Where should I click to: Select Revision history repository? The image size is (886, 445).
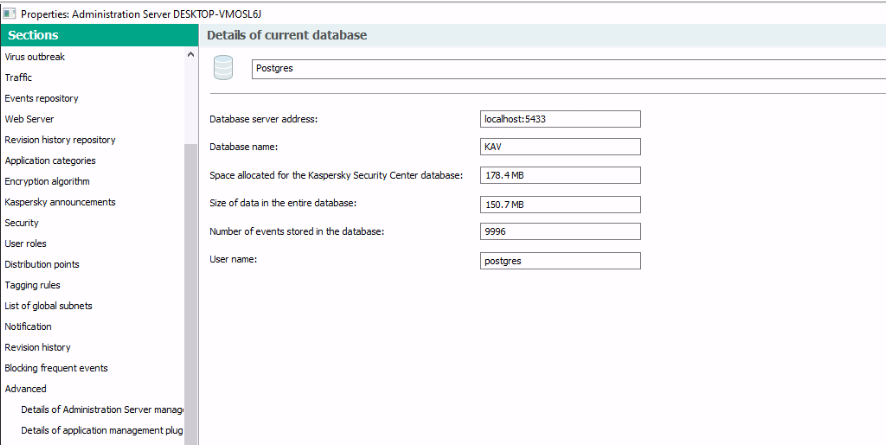pos(60,139)
